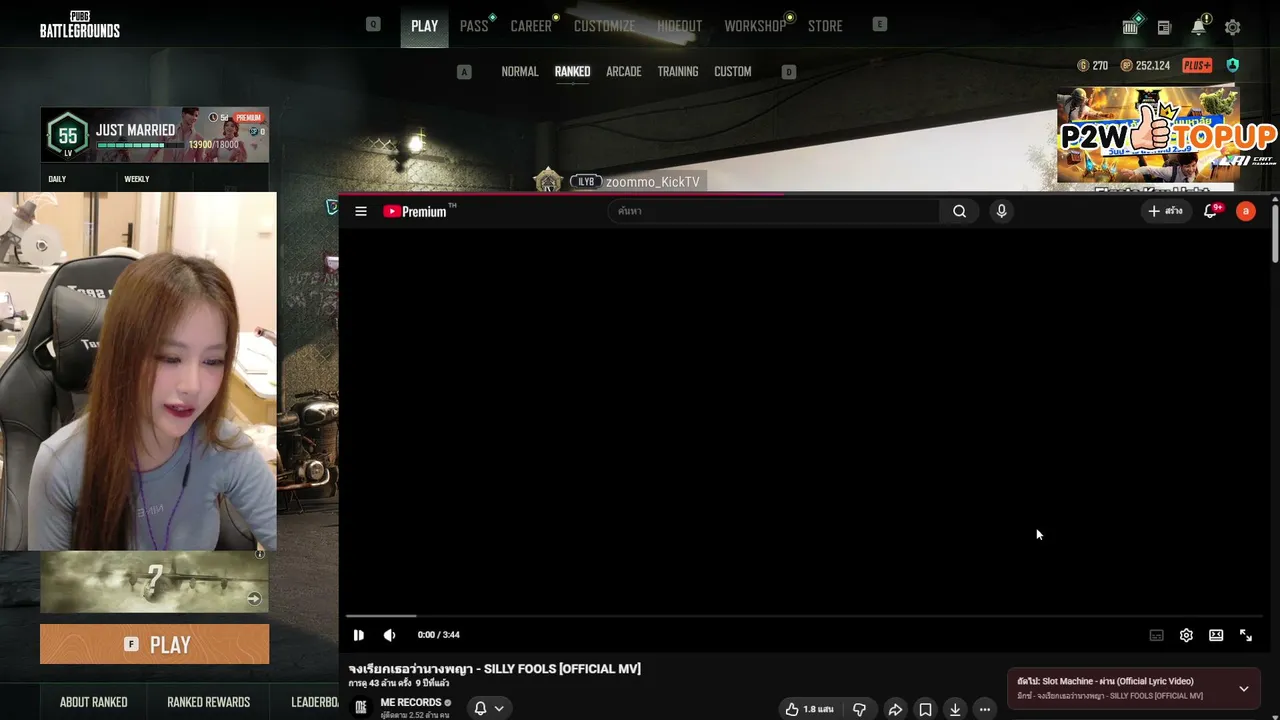Open PUBG settings gear
Viewport: 1280px width, 720px height.
(1233, 27)
